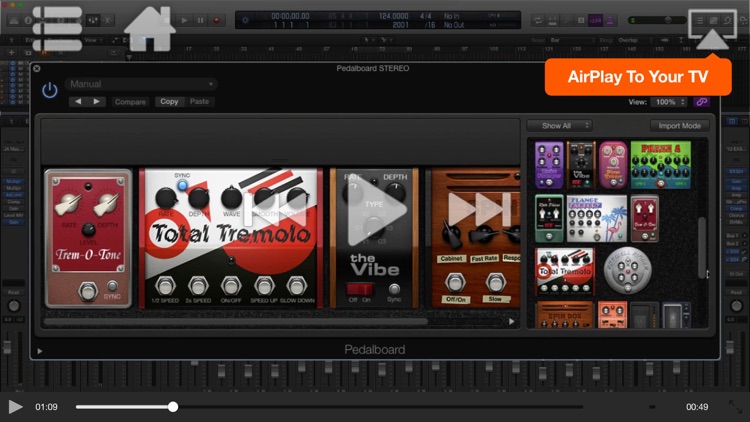Click the Spin Box Fast Rate knob
750x422 pixels.
coord(484,234)
